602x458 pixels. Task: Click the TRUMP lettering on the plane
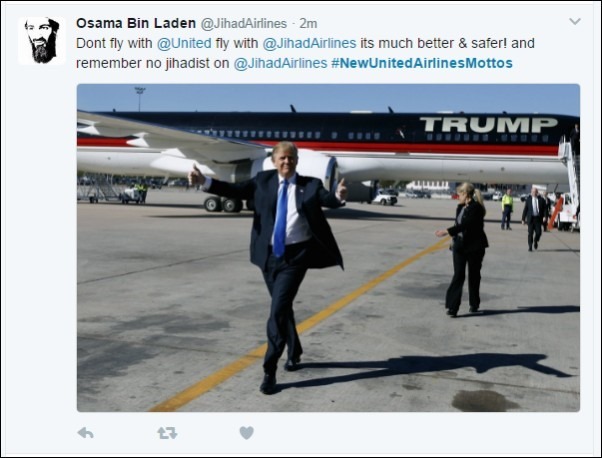click(488, 125)
